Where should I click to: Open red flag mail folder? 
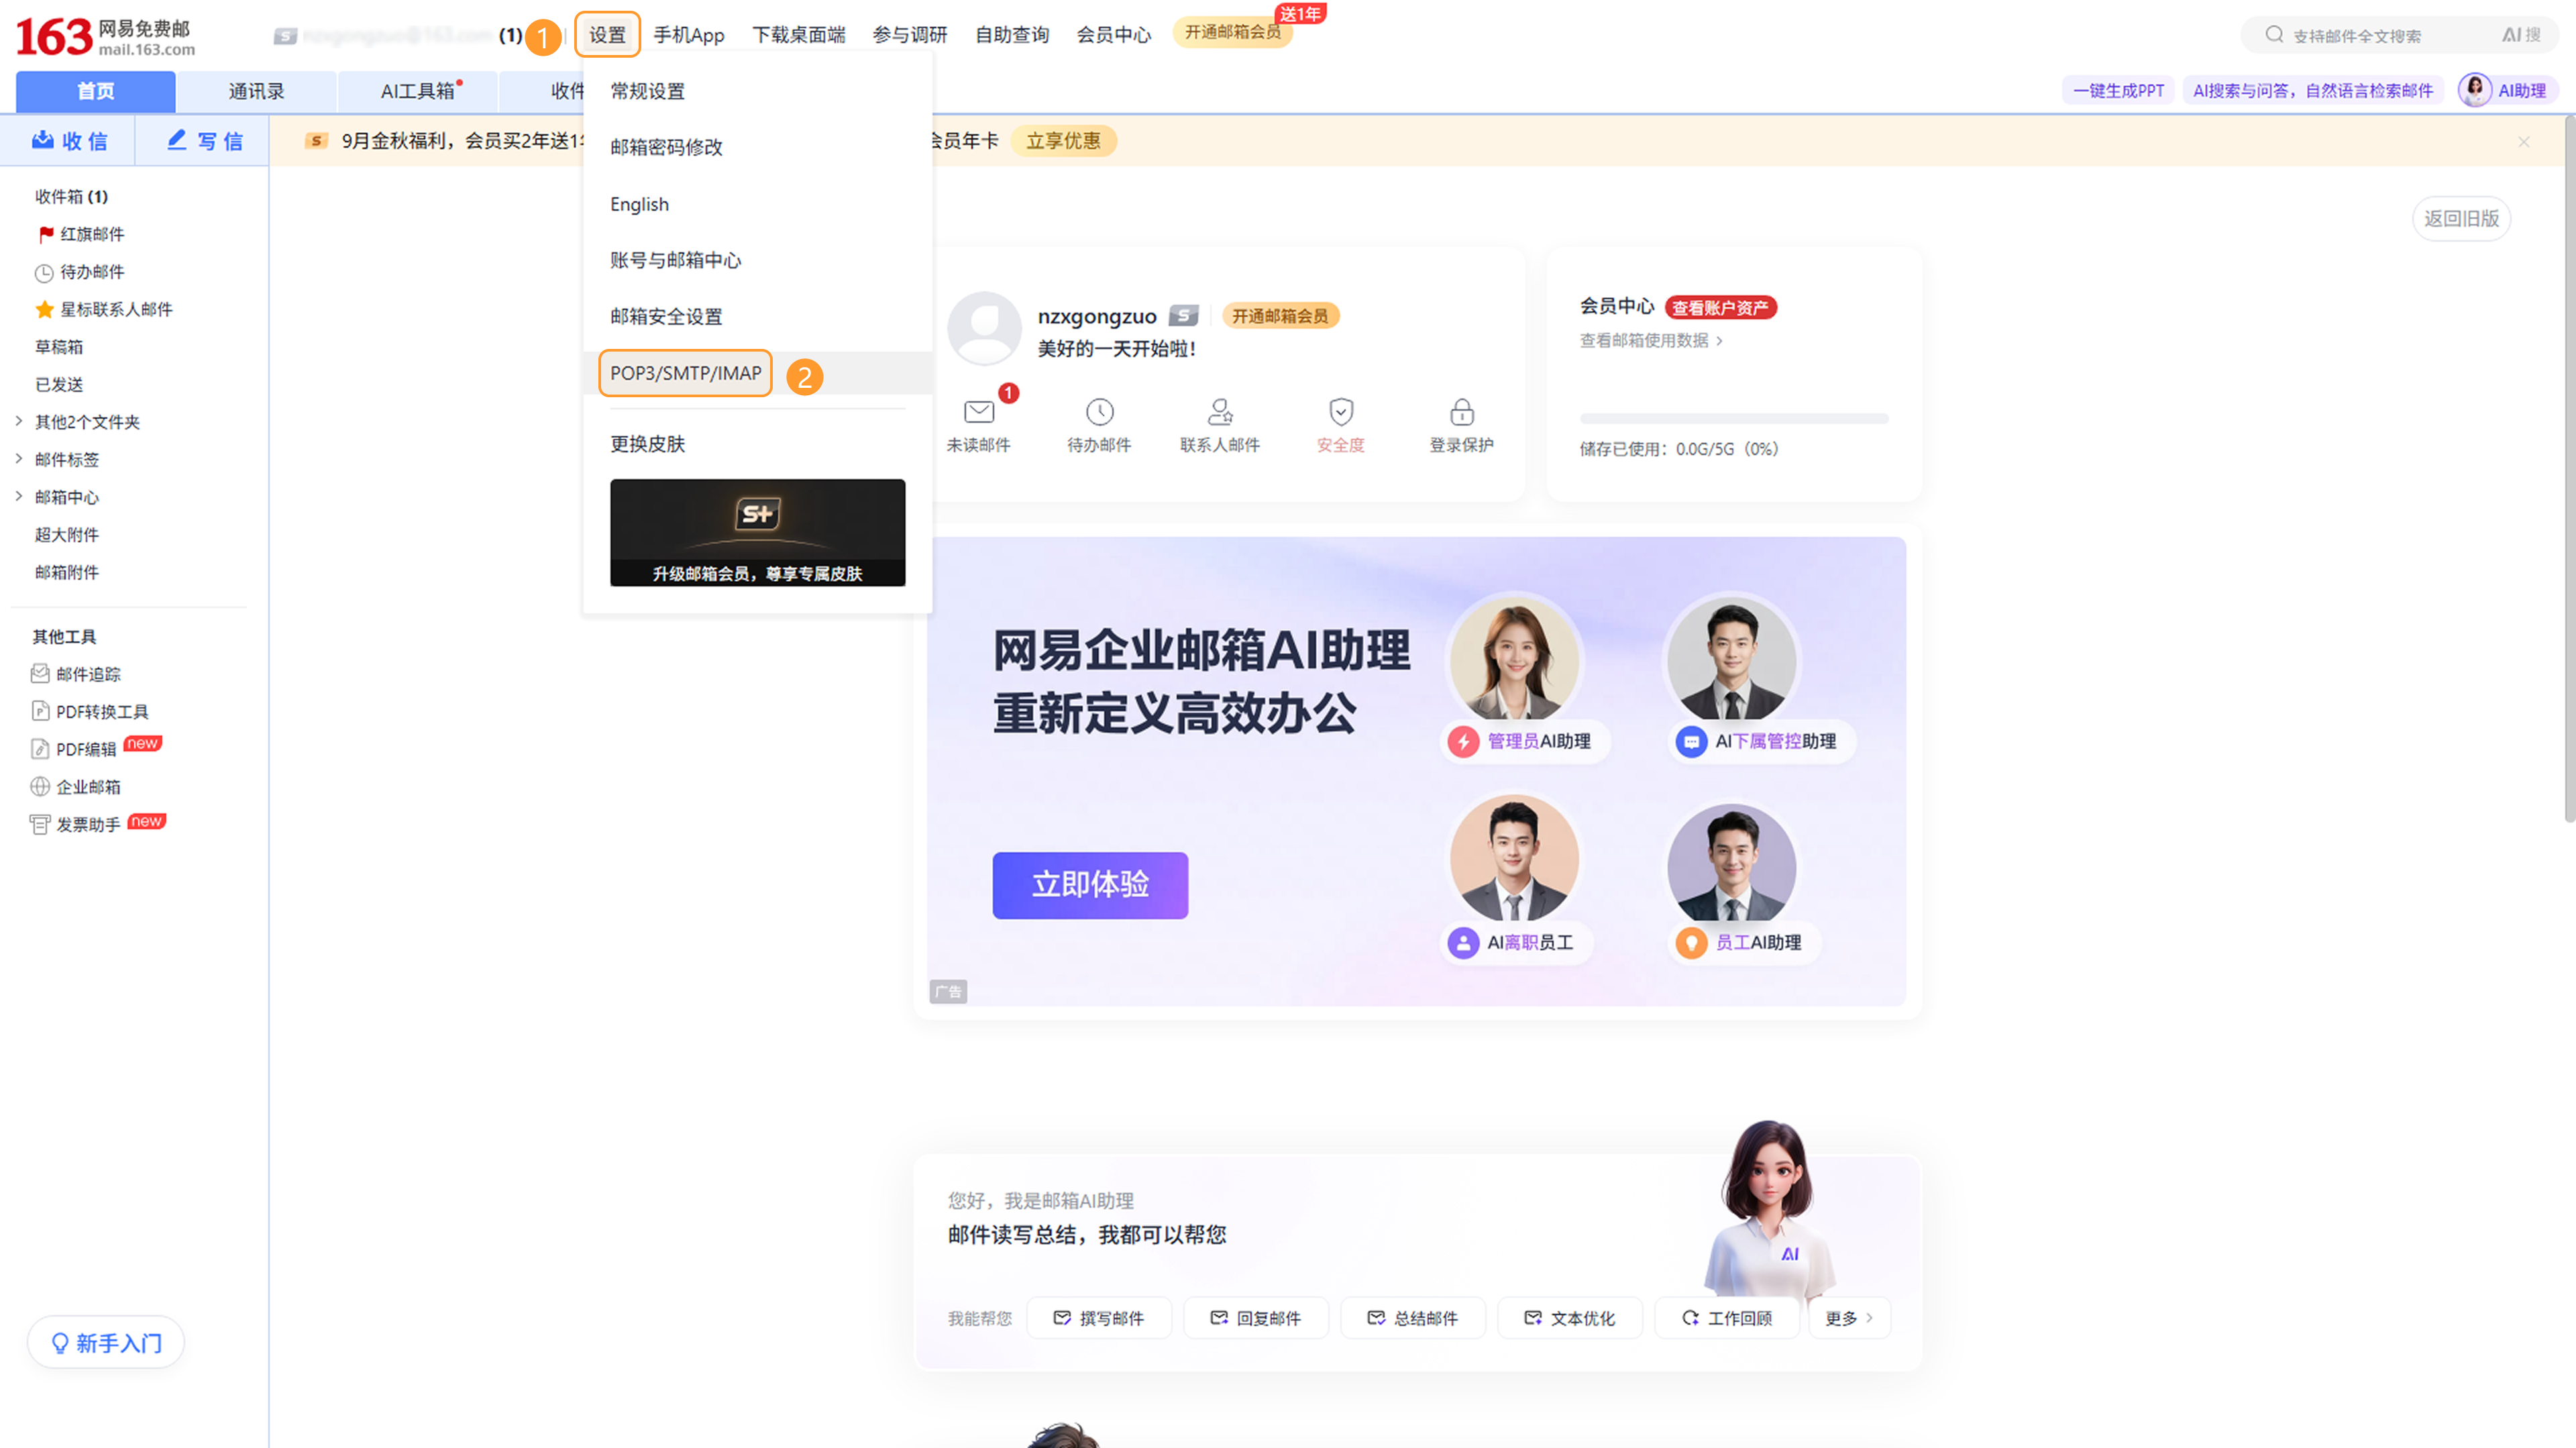pos(91,234)
